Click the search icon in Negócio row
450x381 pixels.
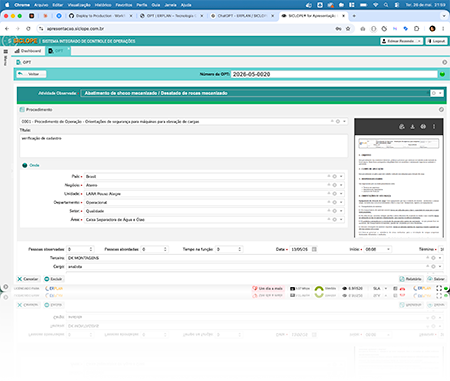point(335,185)
